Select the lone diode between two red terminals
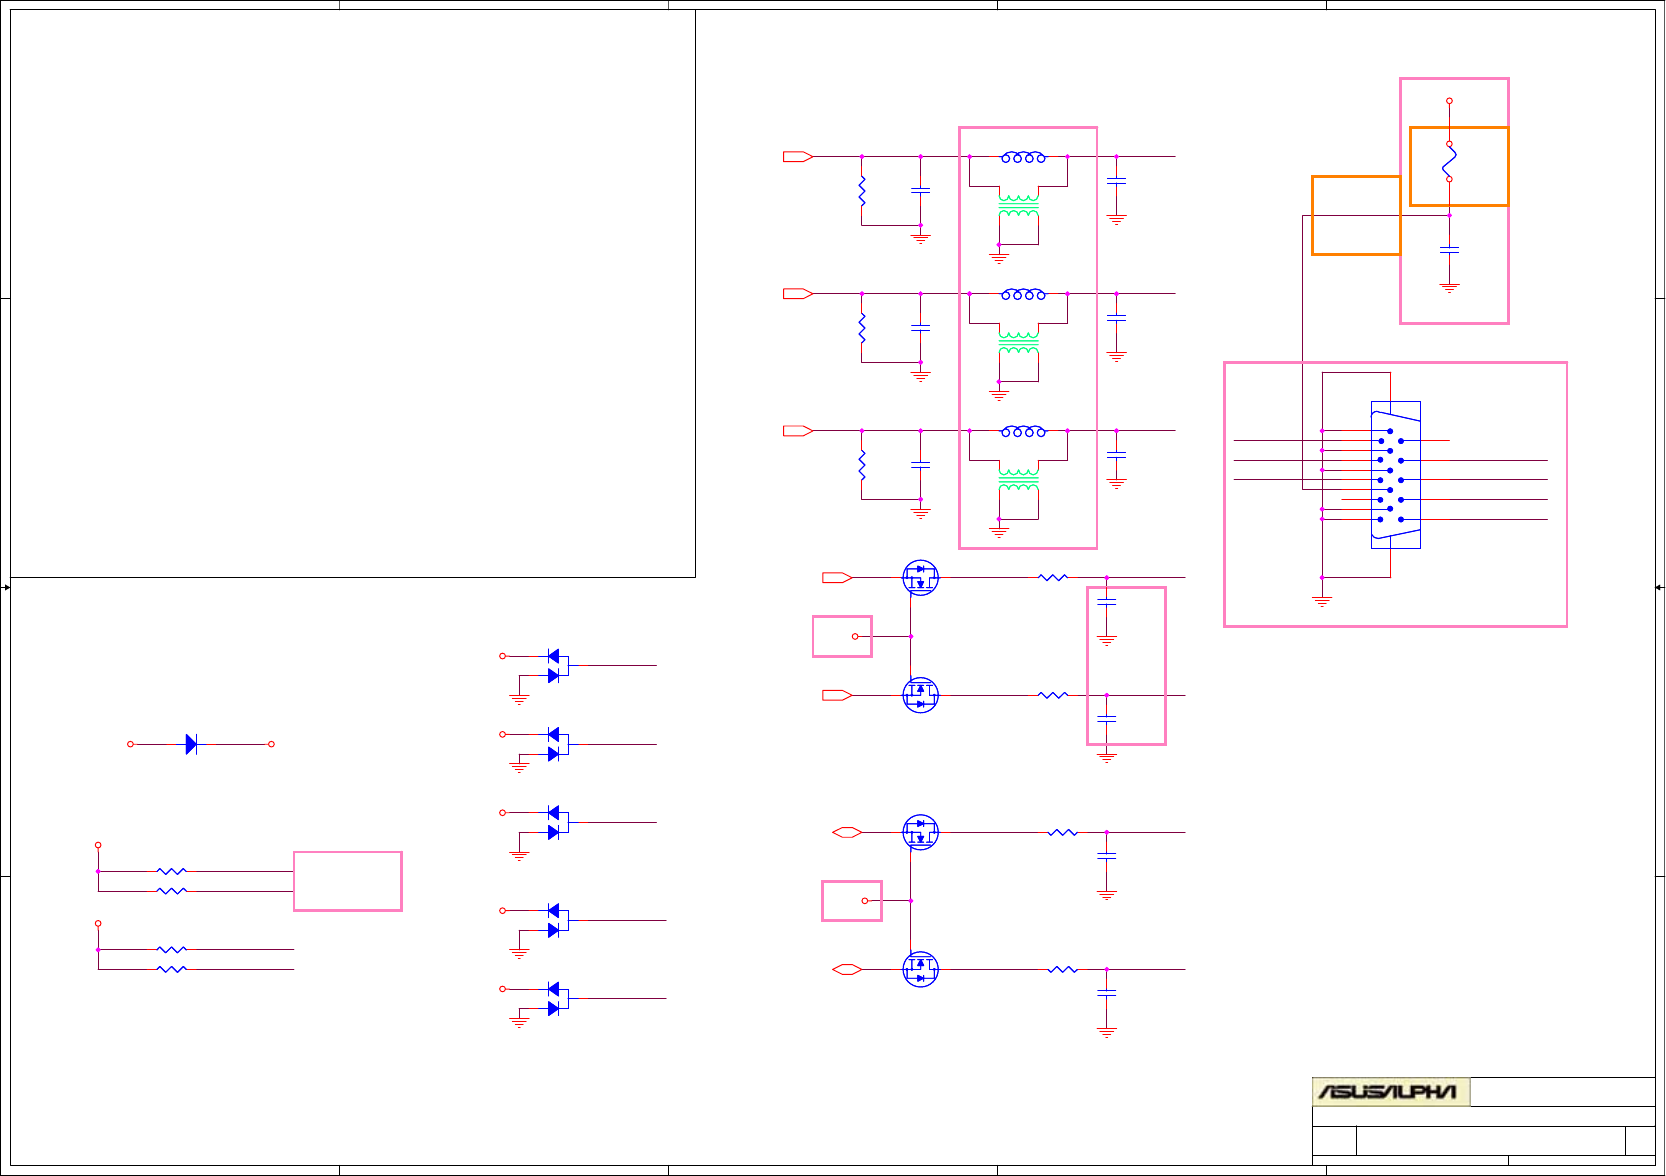This screenshot has width=1666, height=1176. tap(191, 744)
